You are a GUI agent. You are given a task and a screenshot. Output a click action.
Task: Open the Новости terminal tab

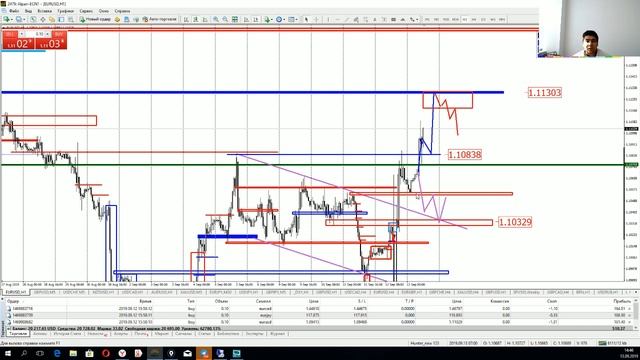tap(96, 334)
